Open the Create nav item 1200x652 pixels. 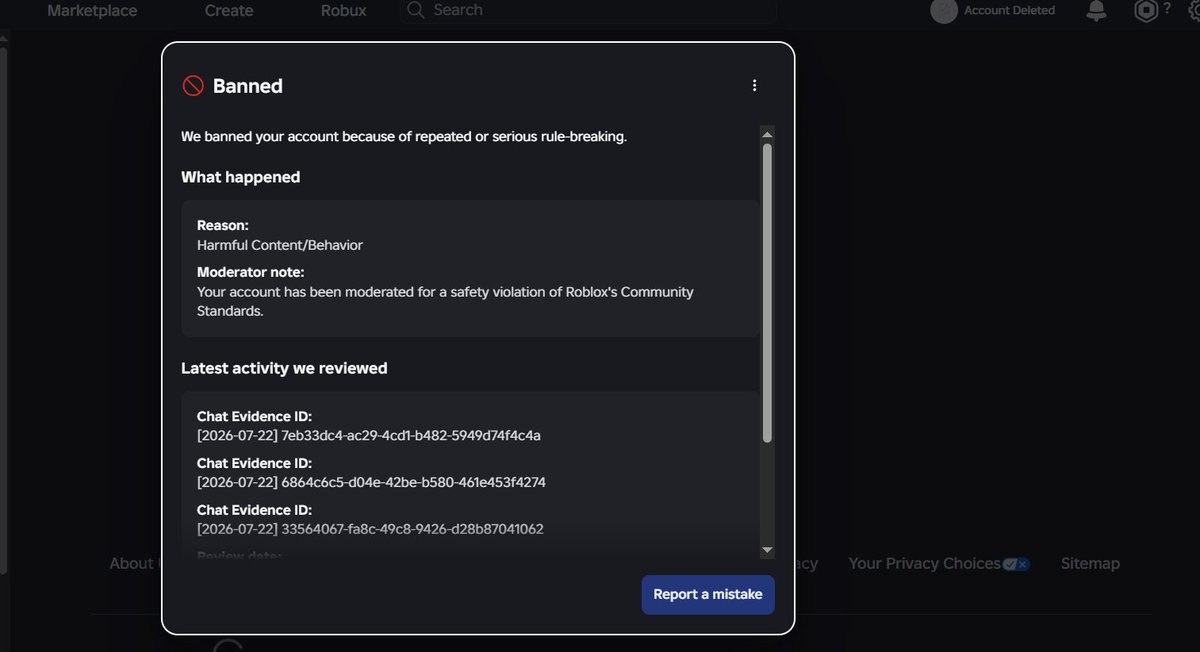tap(229, 11)
